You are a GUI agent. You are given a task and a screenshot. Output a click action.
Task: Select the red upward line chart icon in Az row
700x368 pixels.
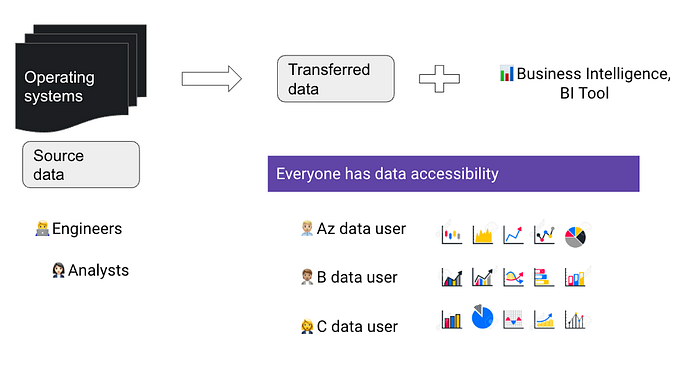tap(513, 235)
